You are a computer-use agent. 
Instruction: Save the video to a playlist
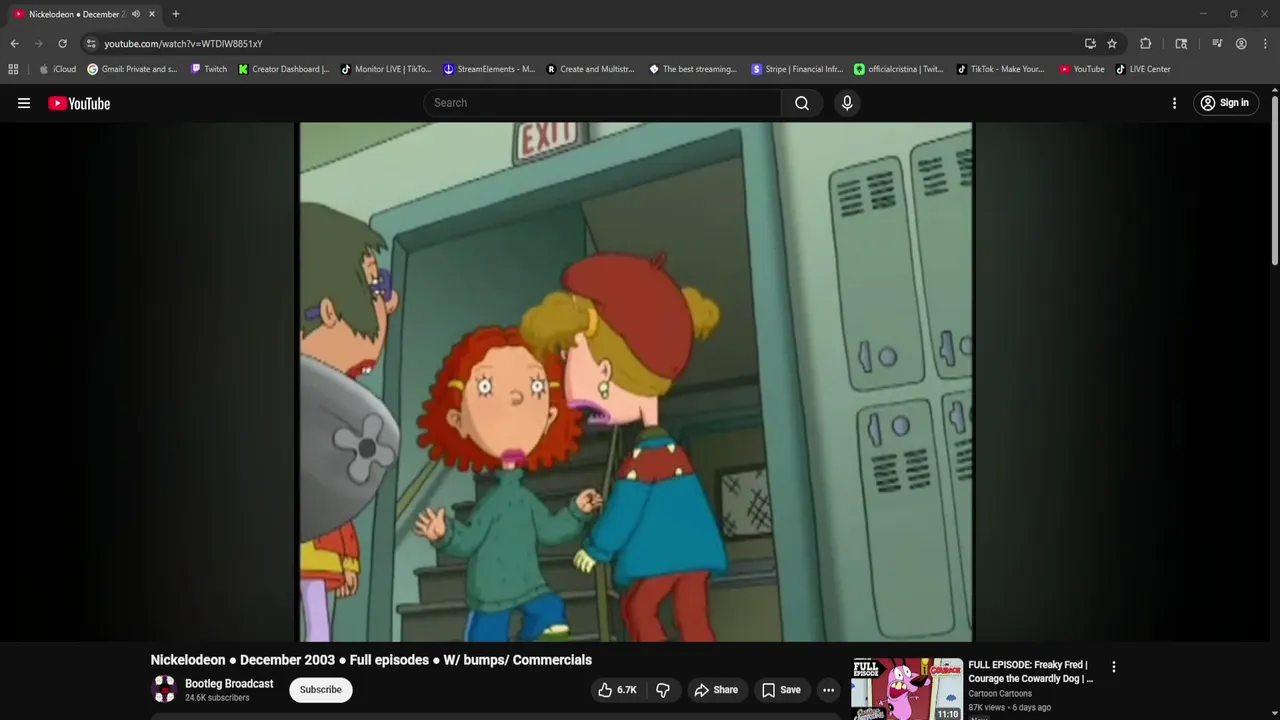781,690
